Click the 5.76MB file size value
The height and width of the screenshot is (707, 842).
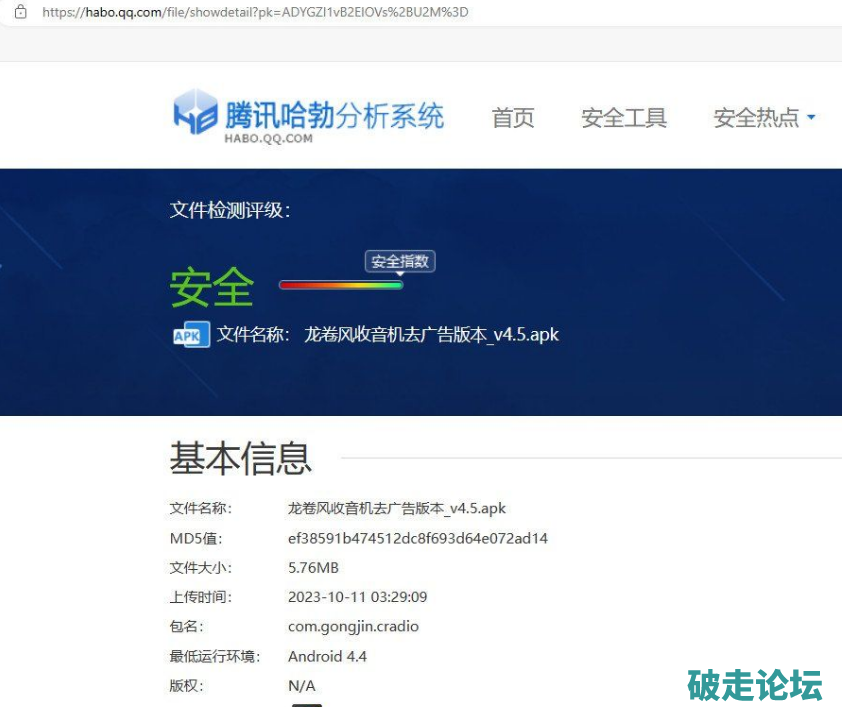coord(313,568)
